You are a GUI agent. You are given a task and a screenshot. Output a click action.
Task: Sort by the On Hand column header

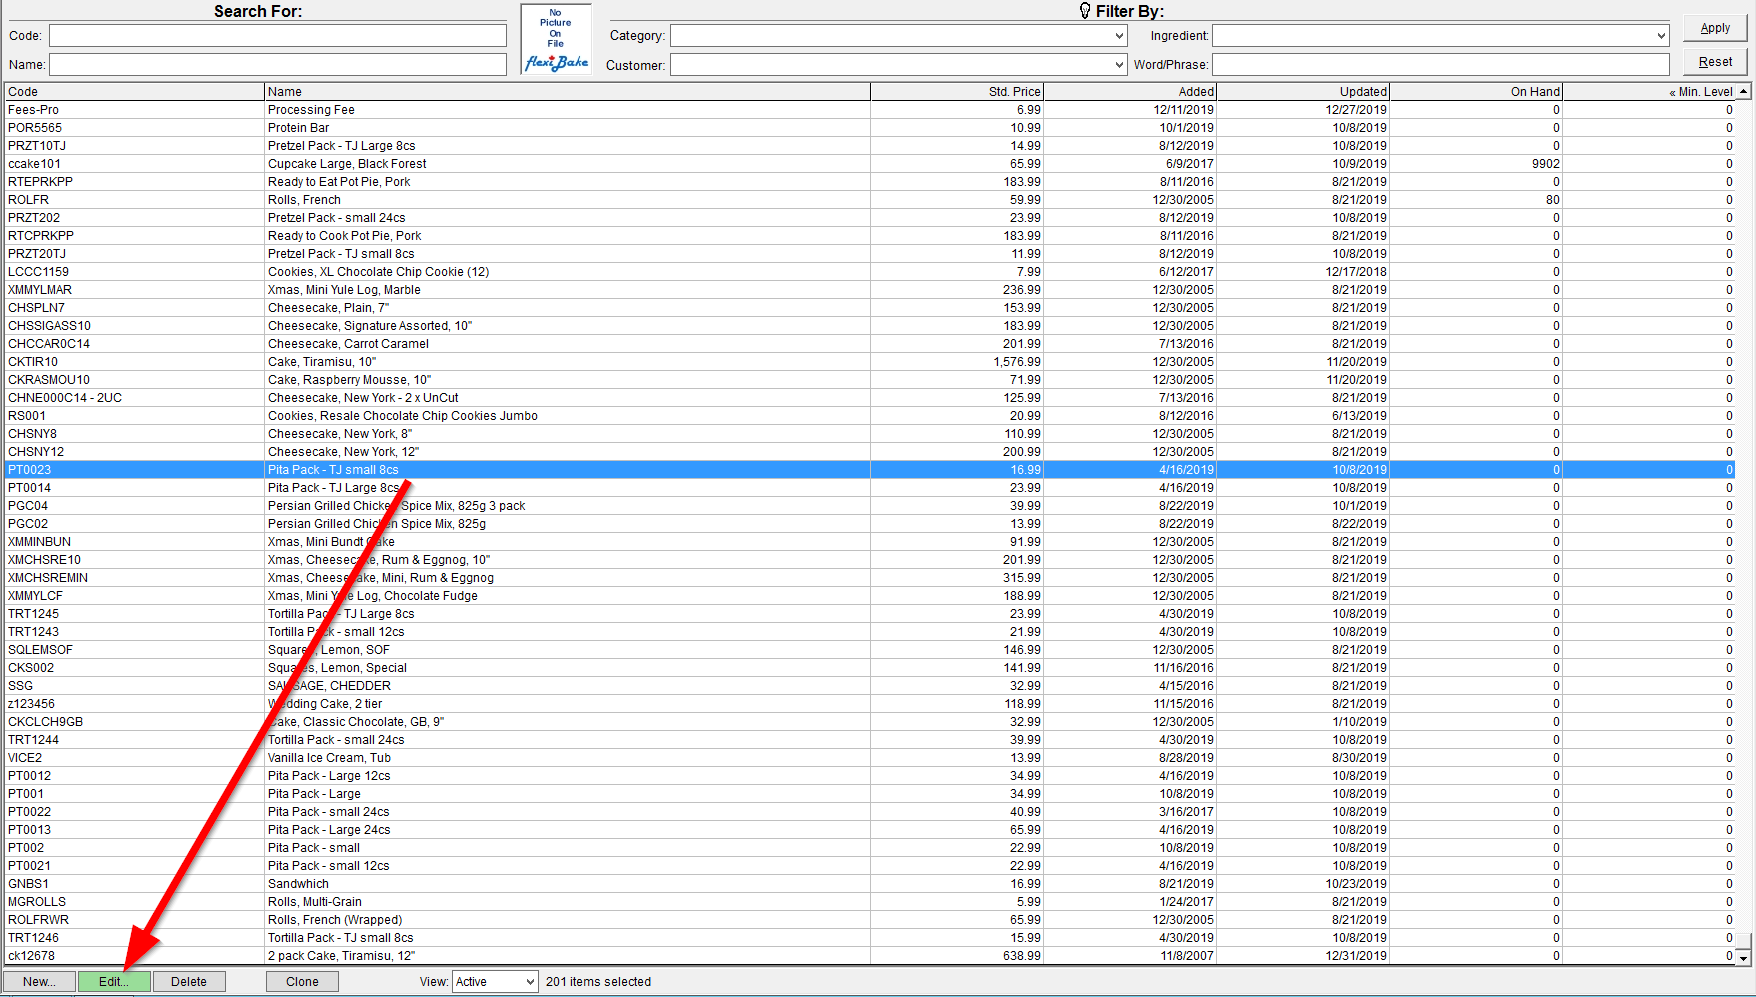[x=1476, y=92]
